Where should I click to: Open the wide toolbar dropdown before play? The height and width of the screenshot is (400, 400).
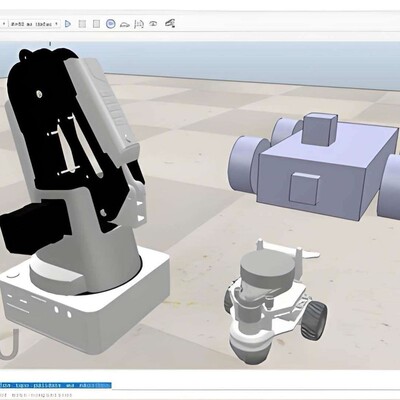click(34, 24)
